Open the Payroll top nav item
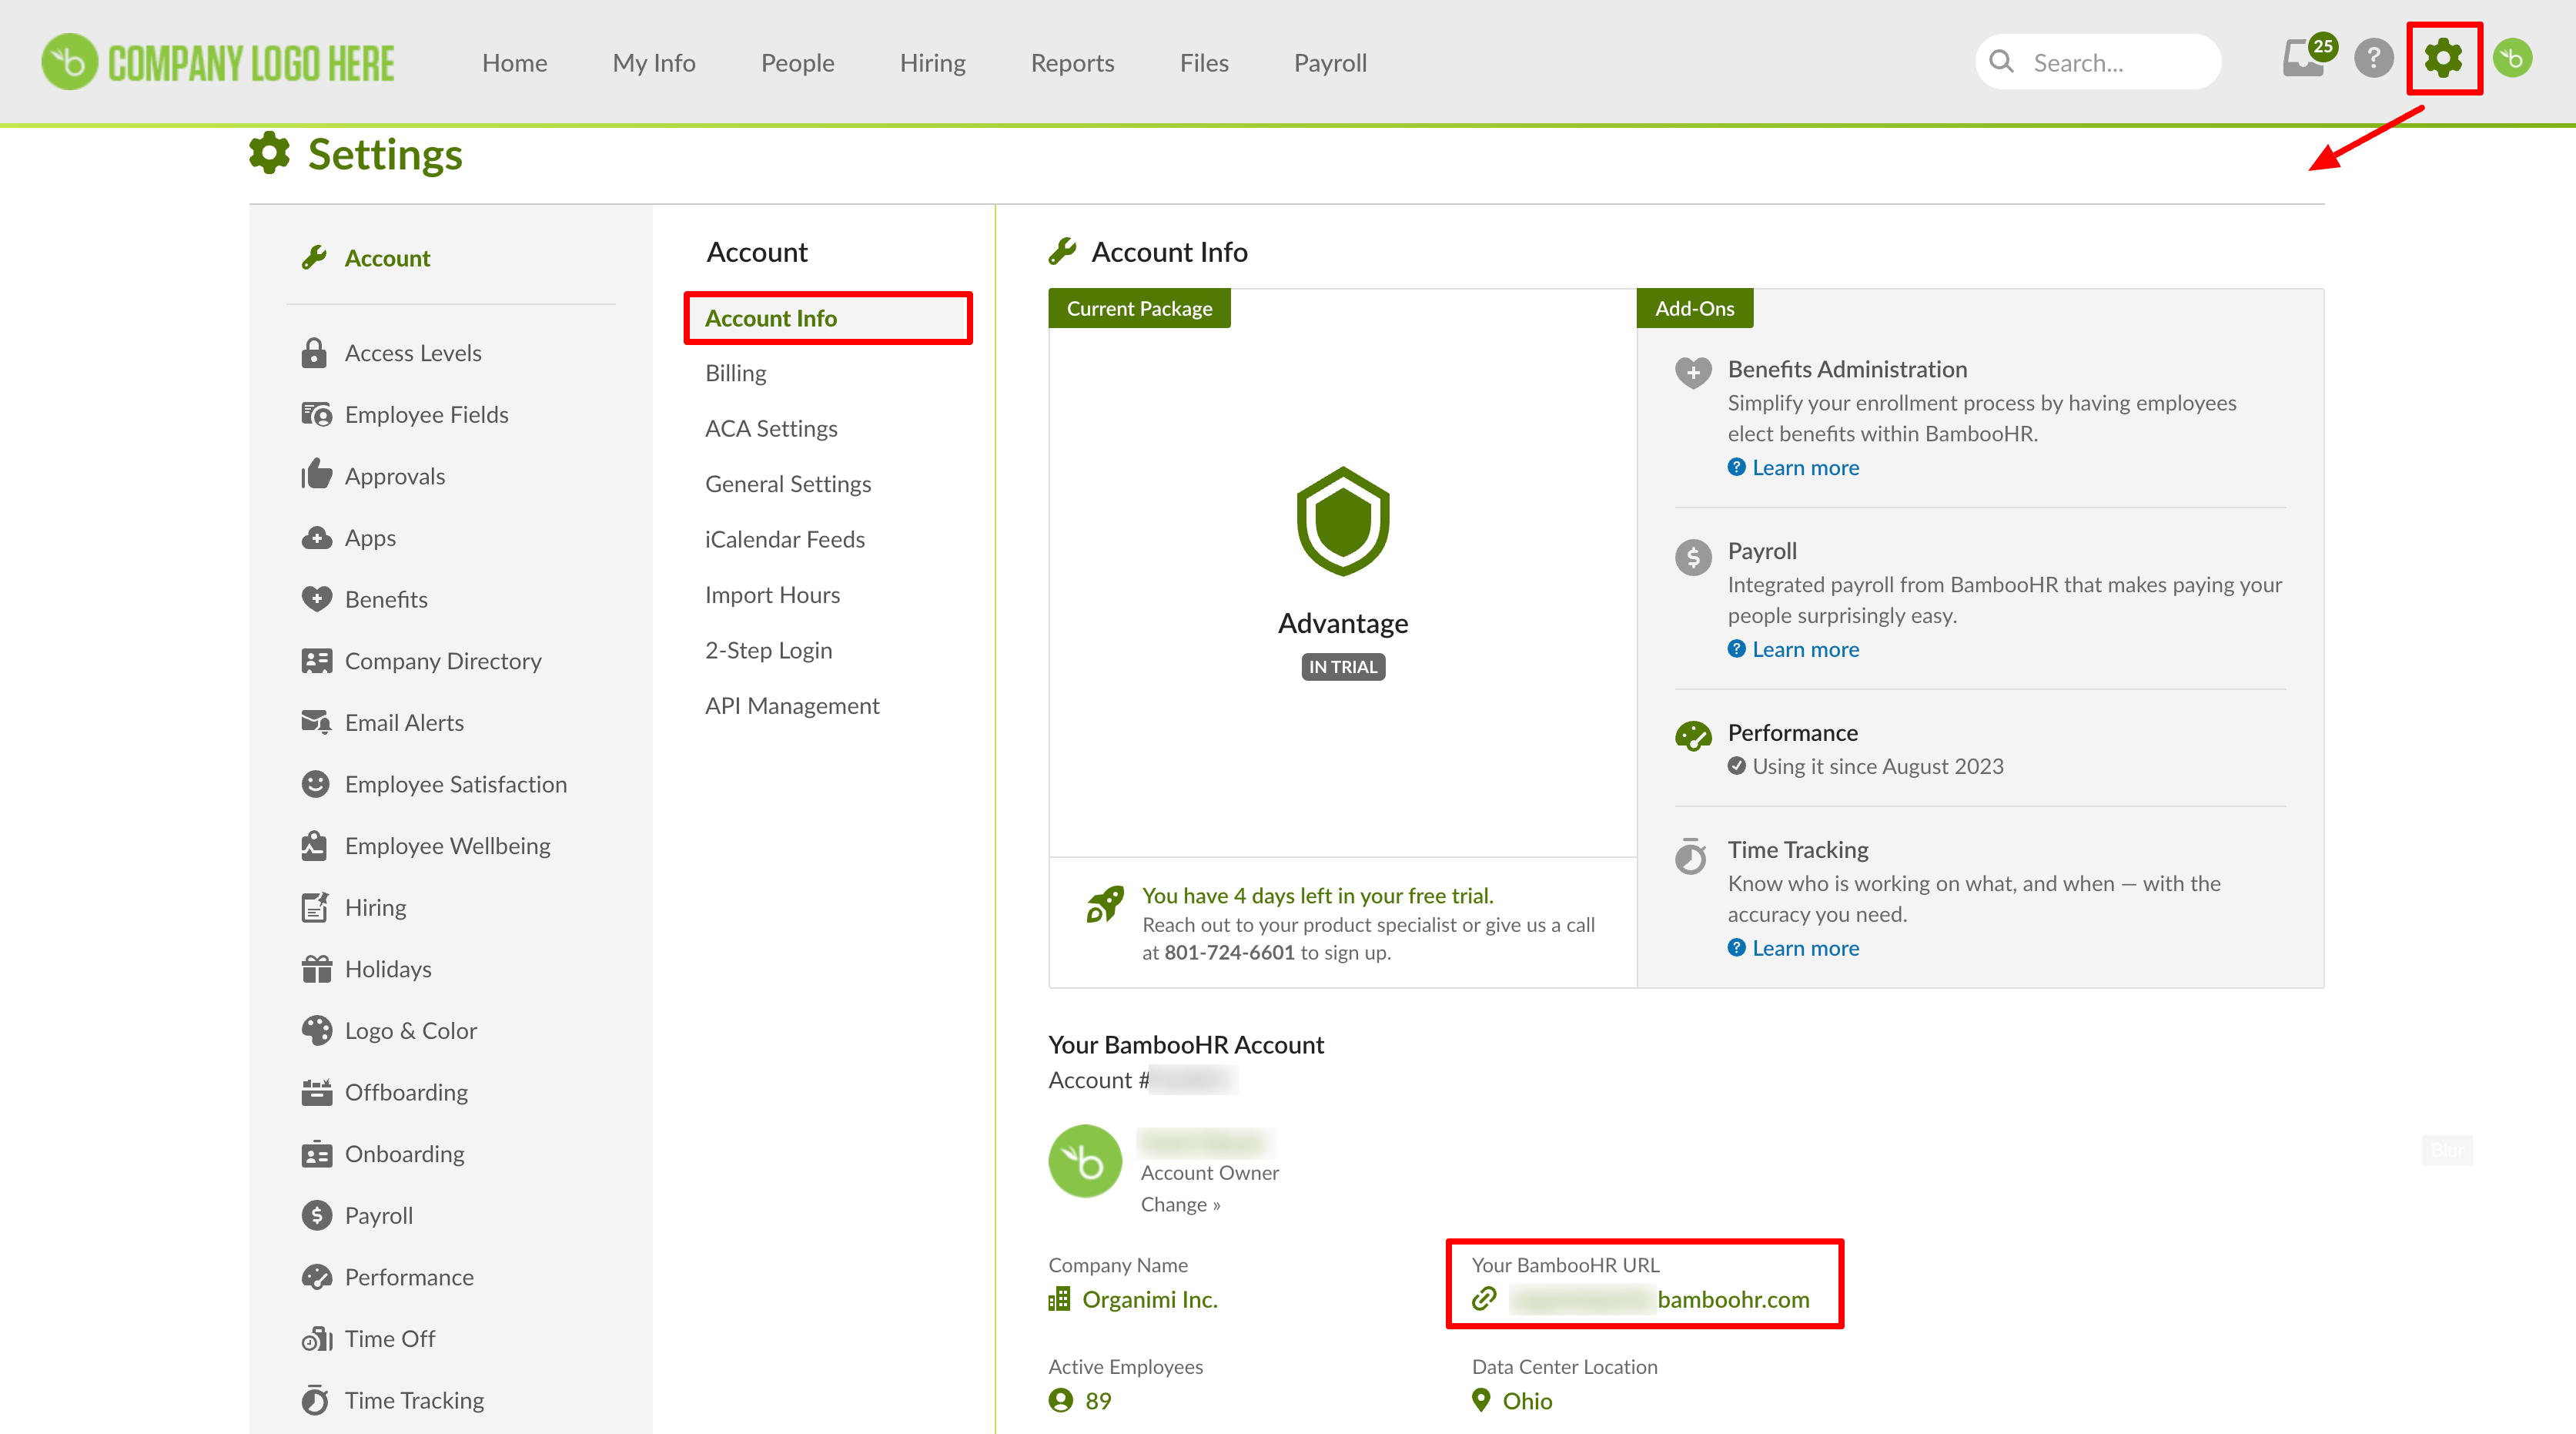The height and width of the screenshot is (1434, 2576). pyautogui.click(x=1330, y=63)
